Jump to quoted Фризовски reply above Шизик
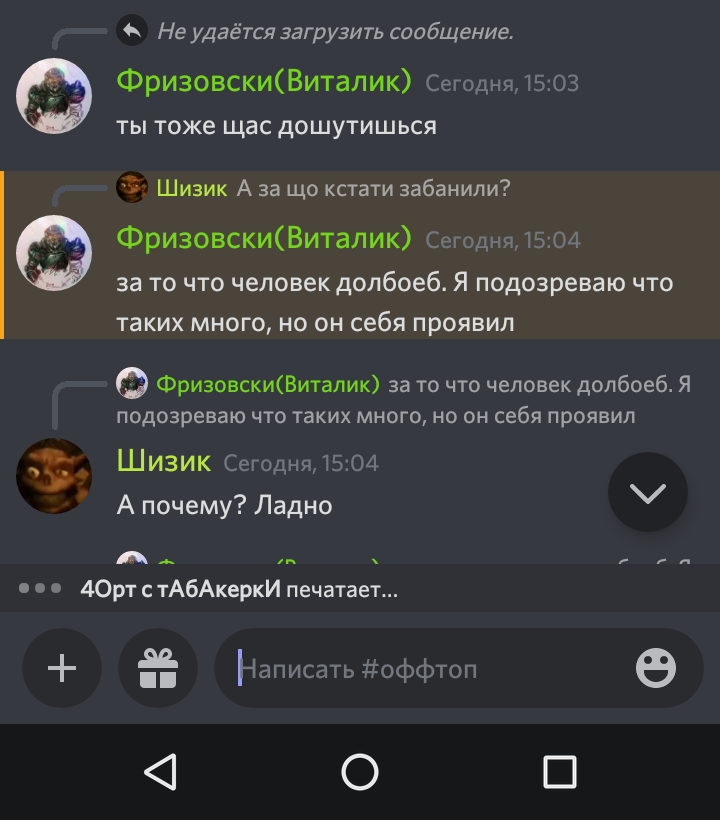The image size is (720, 820). pyautogui.click(x=403, y=400)
